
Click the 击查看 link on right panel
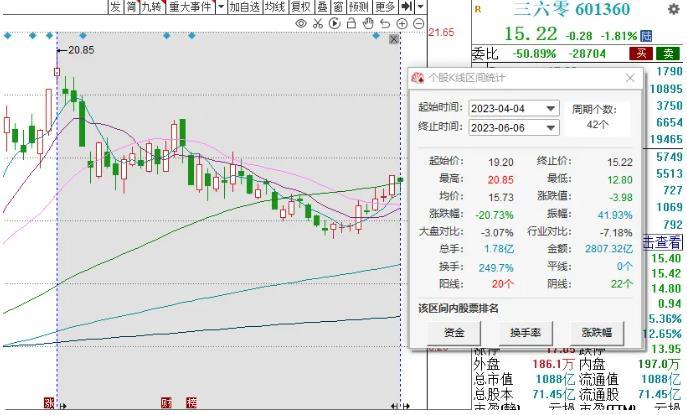coord(662,242)
